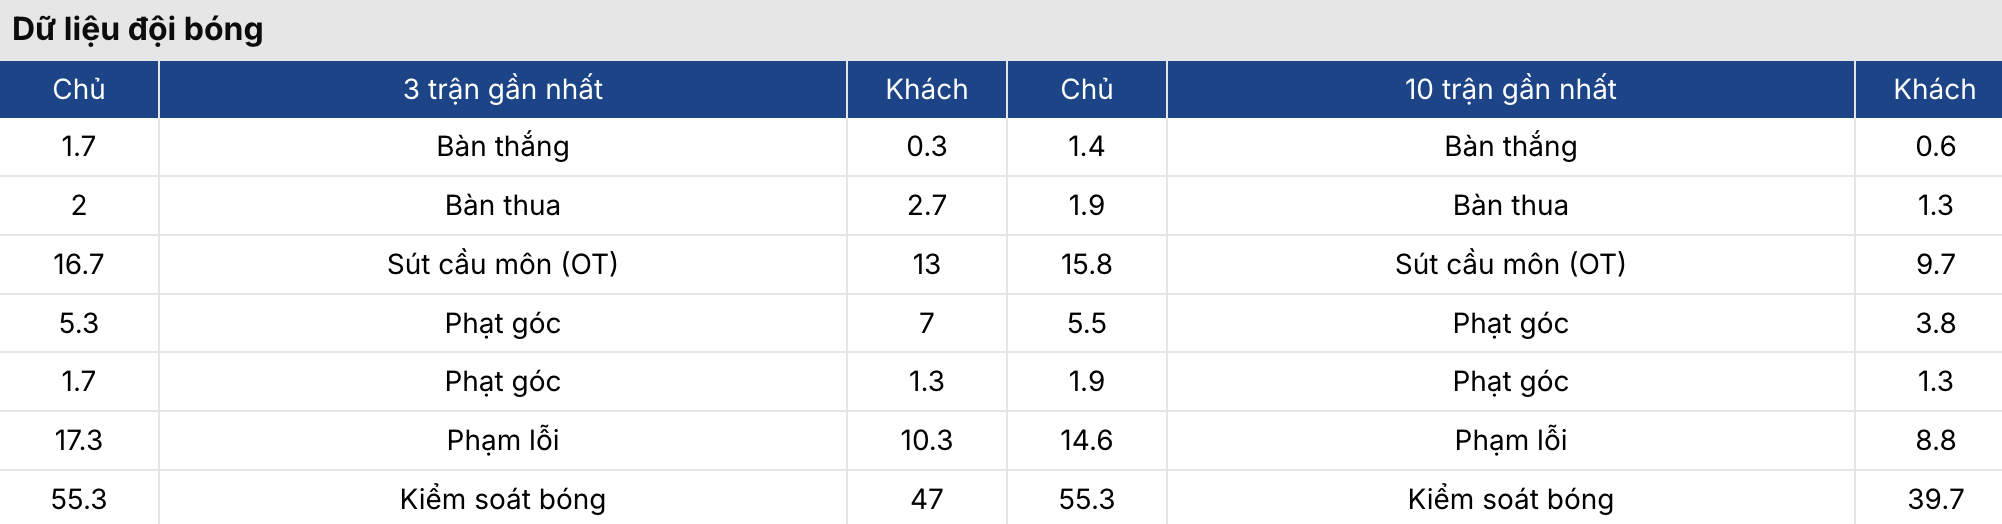Click 'Bàn thắng' row label under 3 trận gần nhất
Screen dimensions: 2002x524
click(502, 147)
